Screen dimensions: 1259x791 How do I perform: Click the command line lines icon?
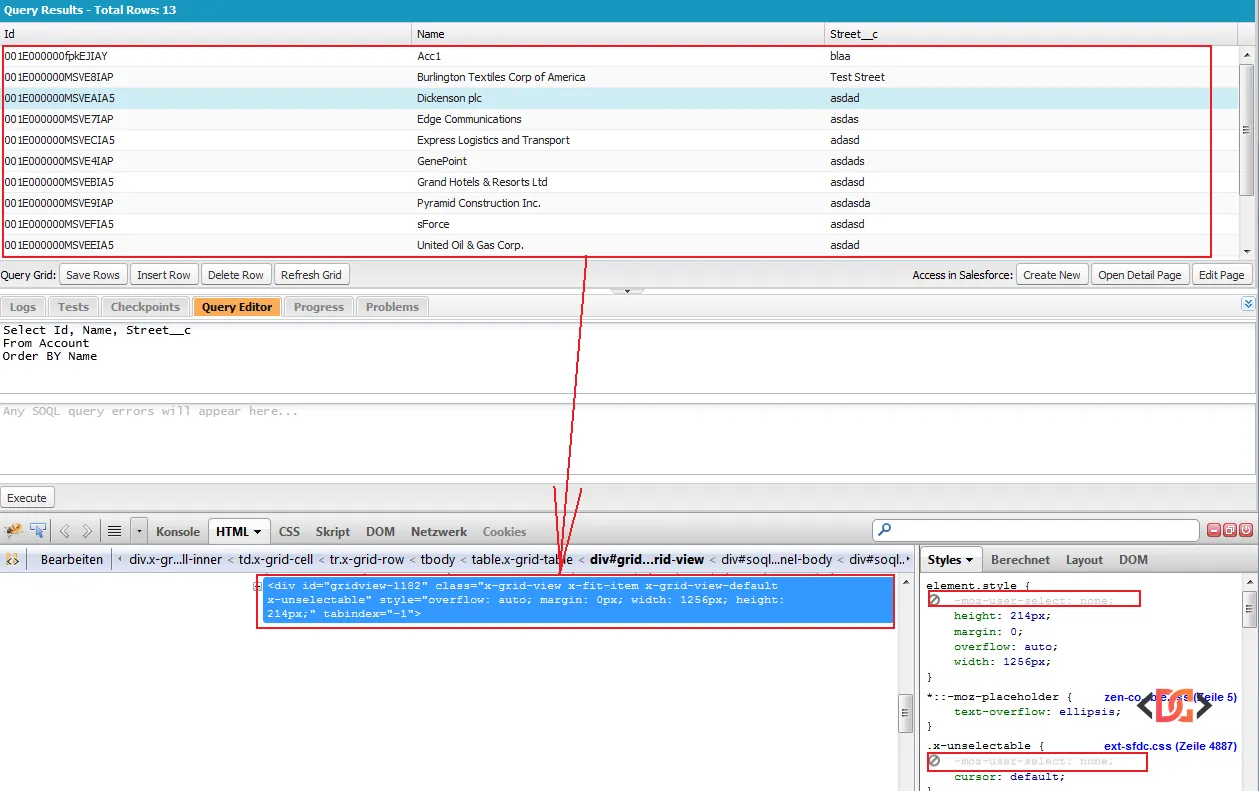(x=114, y=531)
